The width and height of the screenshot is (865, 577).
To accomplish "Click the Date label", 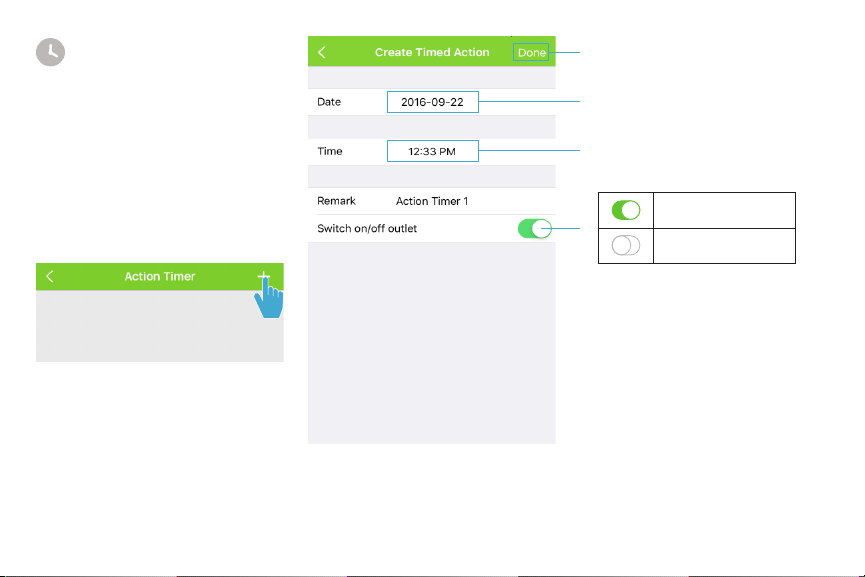I will tap(329, 102).
